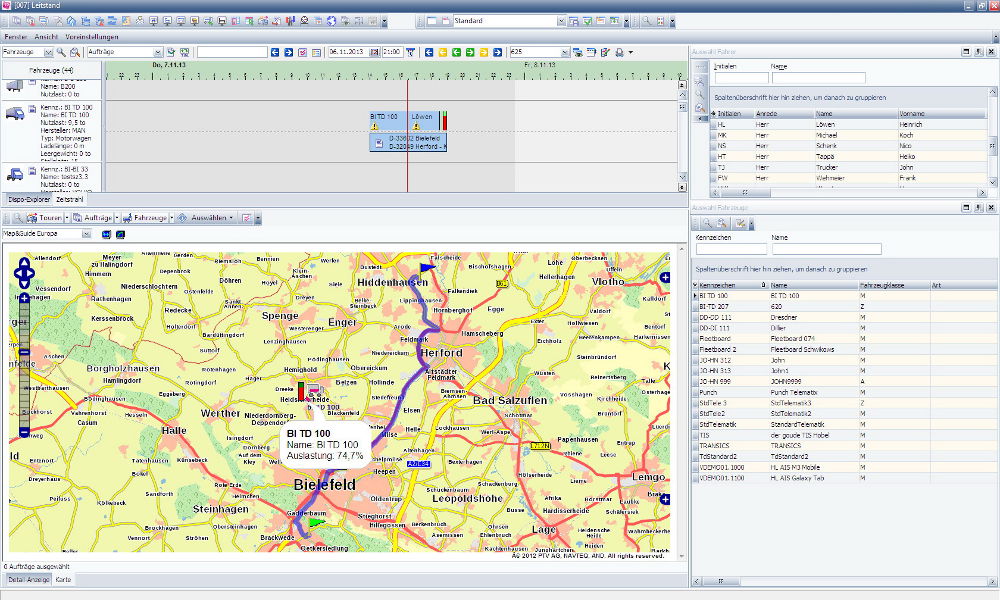Screen dimensions: 1000x600
Task: Zoom in using the map plus button
Action: pyautogui.click(x=24, y=298)
